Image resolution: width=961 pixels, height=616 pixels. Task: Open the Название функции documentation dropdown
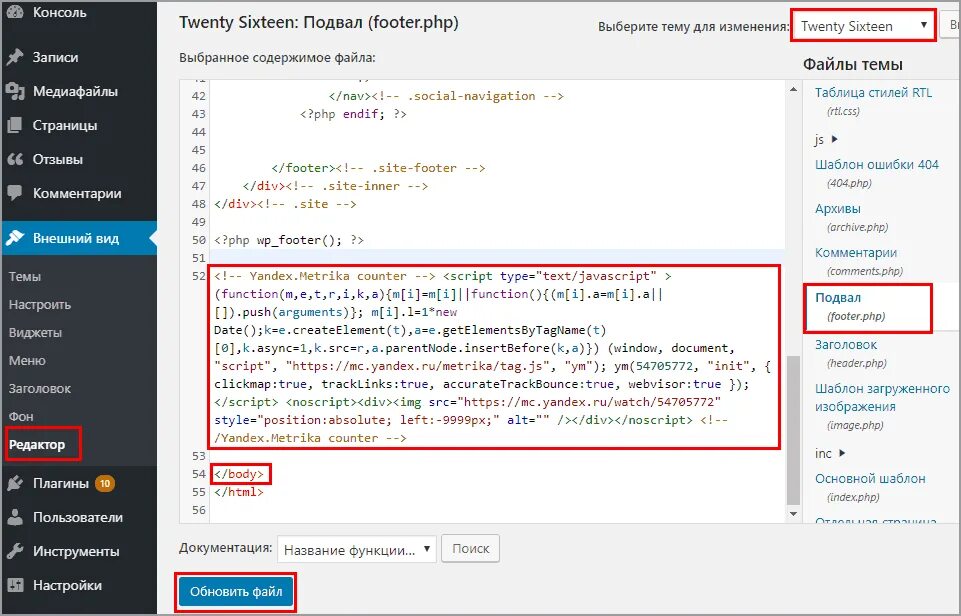[x=357, y=549]
